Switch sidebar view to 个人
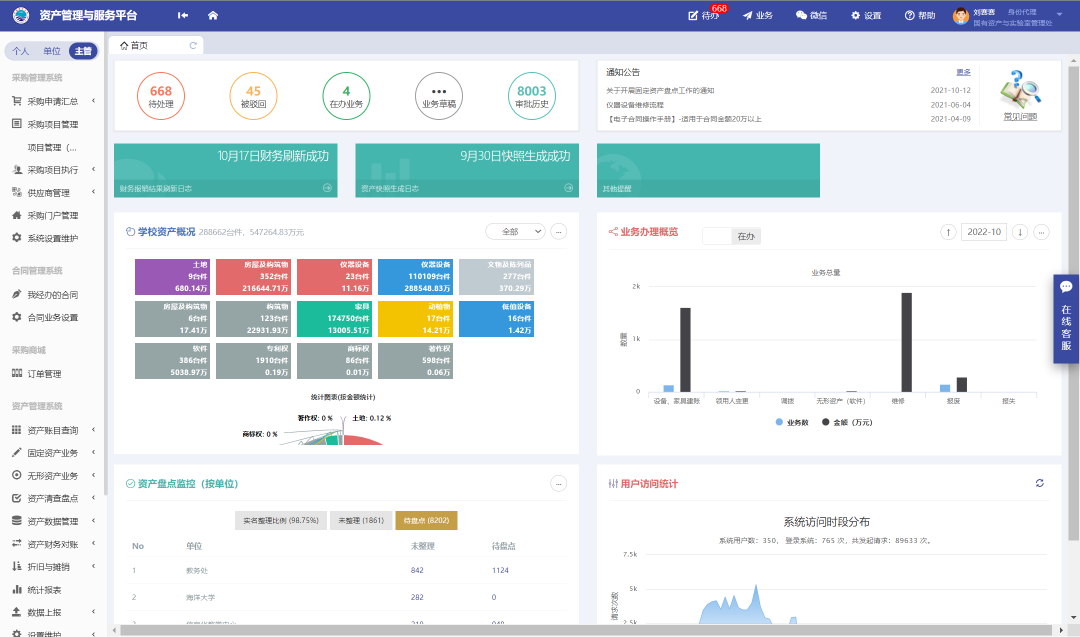The width and height of the screenshot is (1080, 637). pos(21,51)
